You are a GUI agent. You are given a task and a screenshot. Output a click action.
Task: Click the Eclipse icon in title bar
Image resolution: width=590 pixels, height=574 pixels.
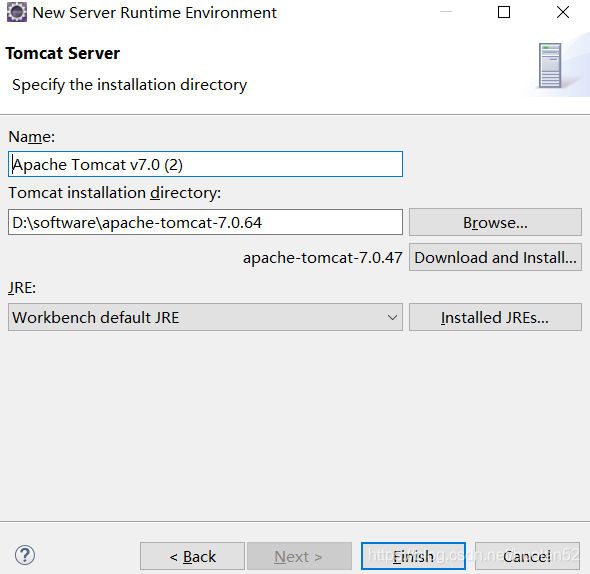pyautogui.click(x=17, y=12)
